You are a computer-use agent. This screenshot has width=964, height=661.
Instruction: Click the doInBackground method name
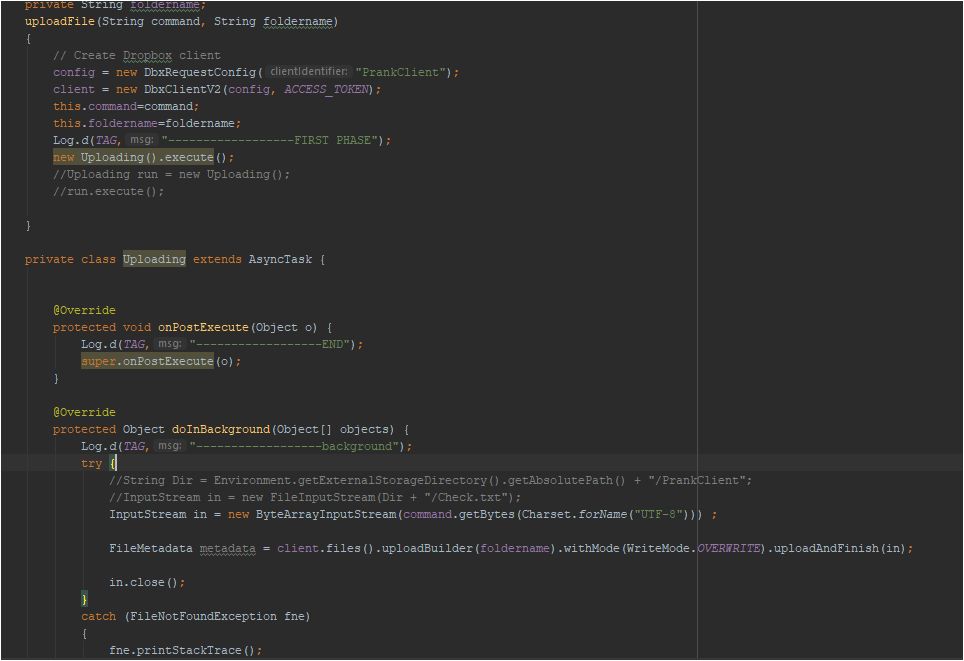[221, 429]
